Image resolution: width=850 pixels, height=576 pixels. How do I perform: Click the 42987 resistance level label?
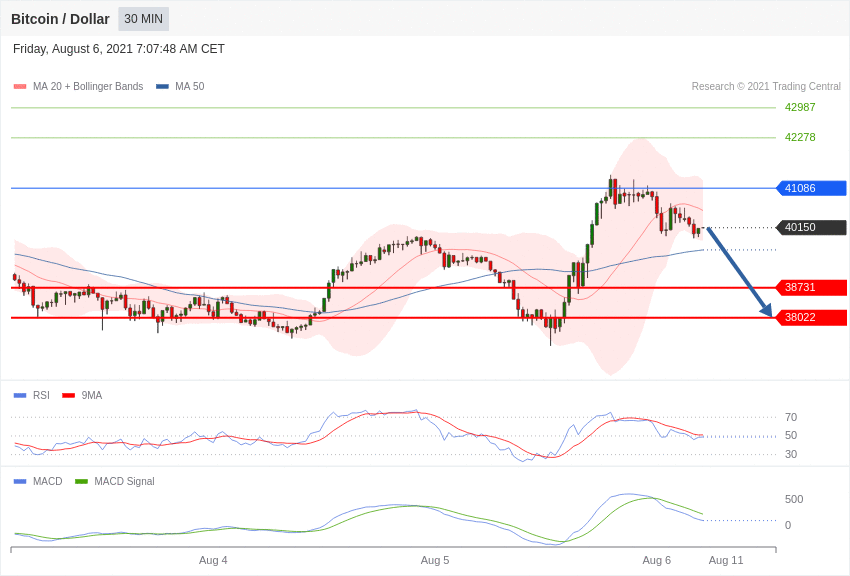pyautogui.click(x=800, y=107)
